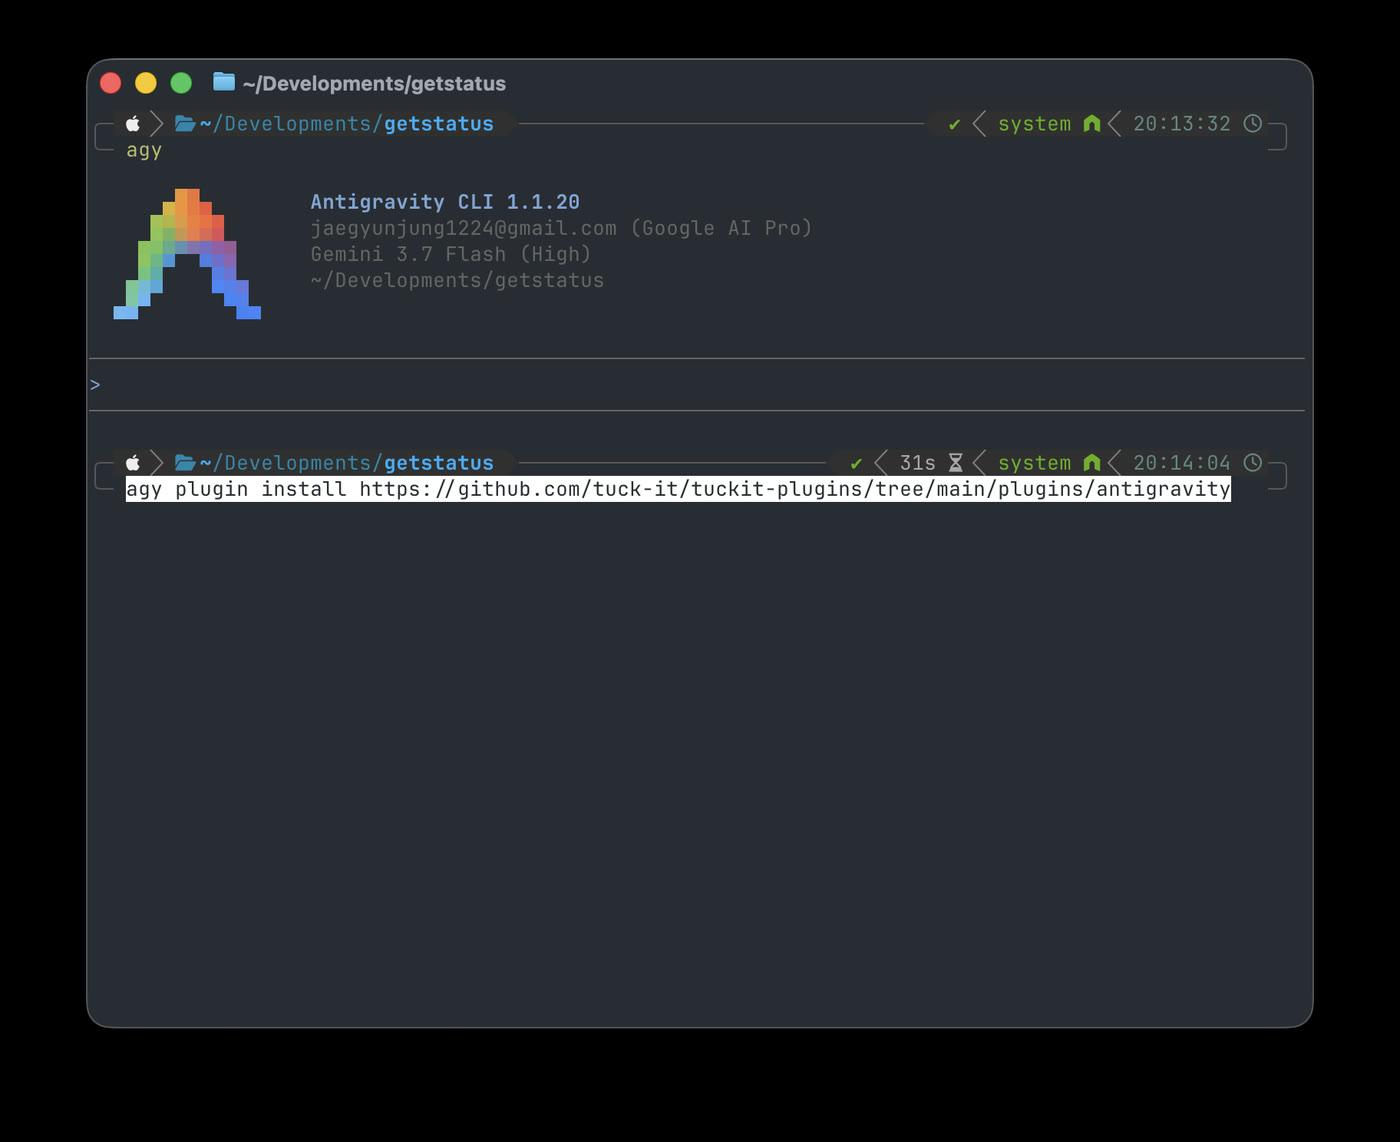Click the 'Antigravity CLI 1.1.20' heading
Screen dimensions: 1400x1142
[x=445, y=202]
